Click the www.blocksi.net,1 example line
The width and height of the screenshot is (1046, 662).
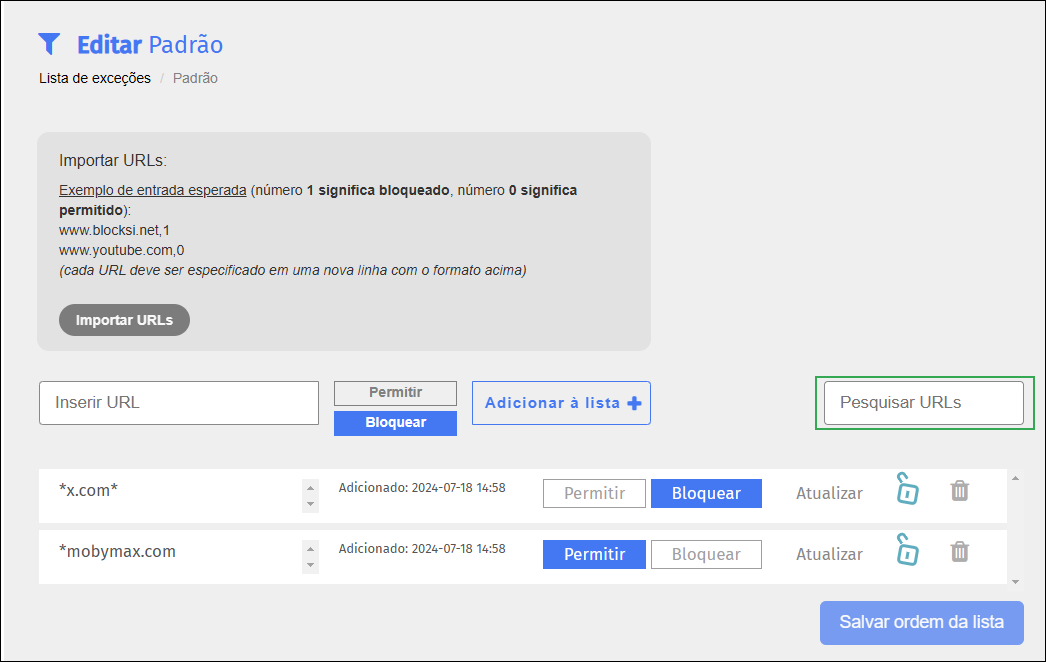tap(114, 230)
